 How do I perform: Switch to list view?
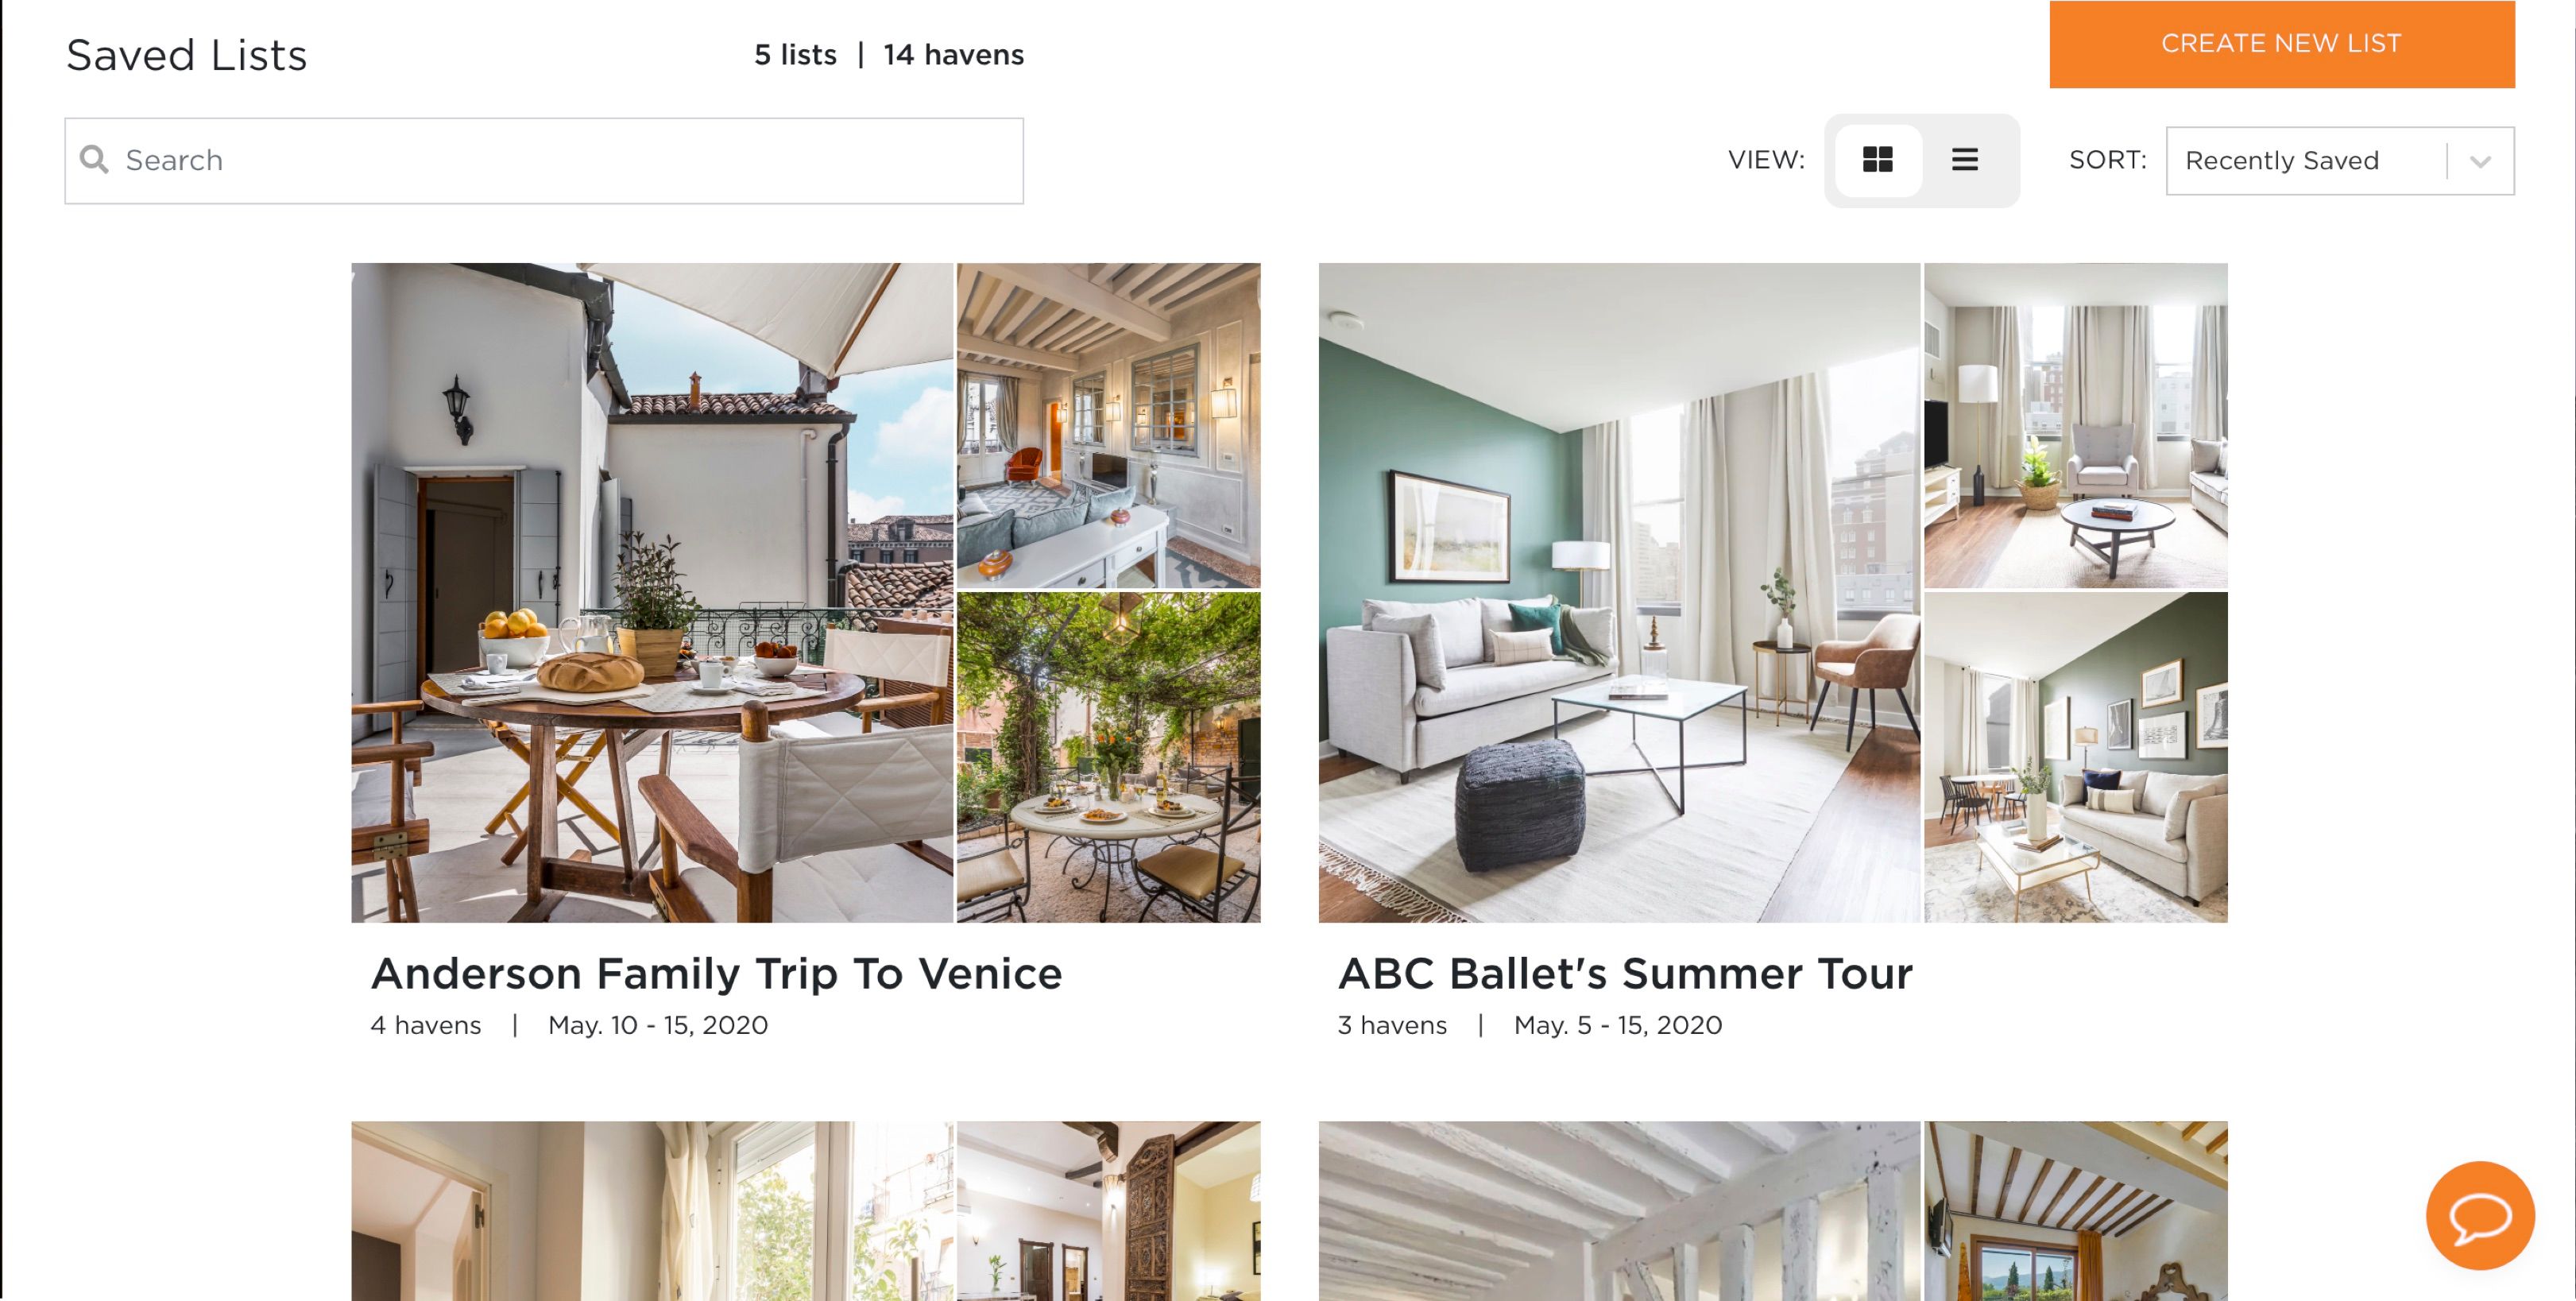(x=1964, y=160)
